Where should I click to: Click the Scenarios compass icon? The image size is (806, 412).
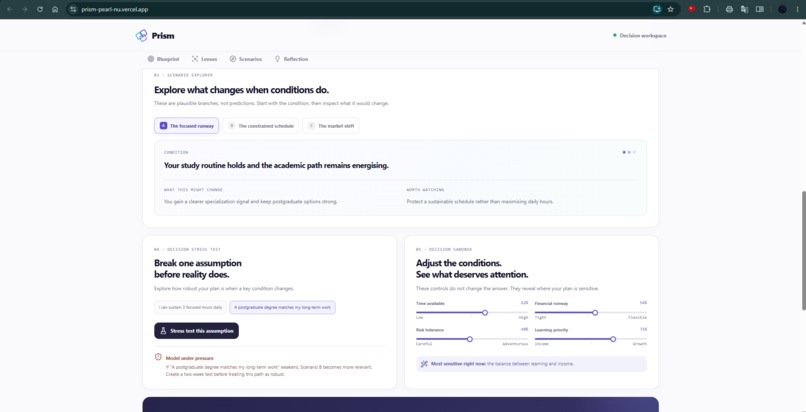click(233, 59)
